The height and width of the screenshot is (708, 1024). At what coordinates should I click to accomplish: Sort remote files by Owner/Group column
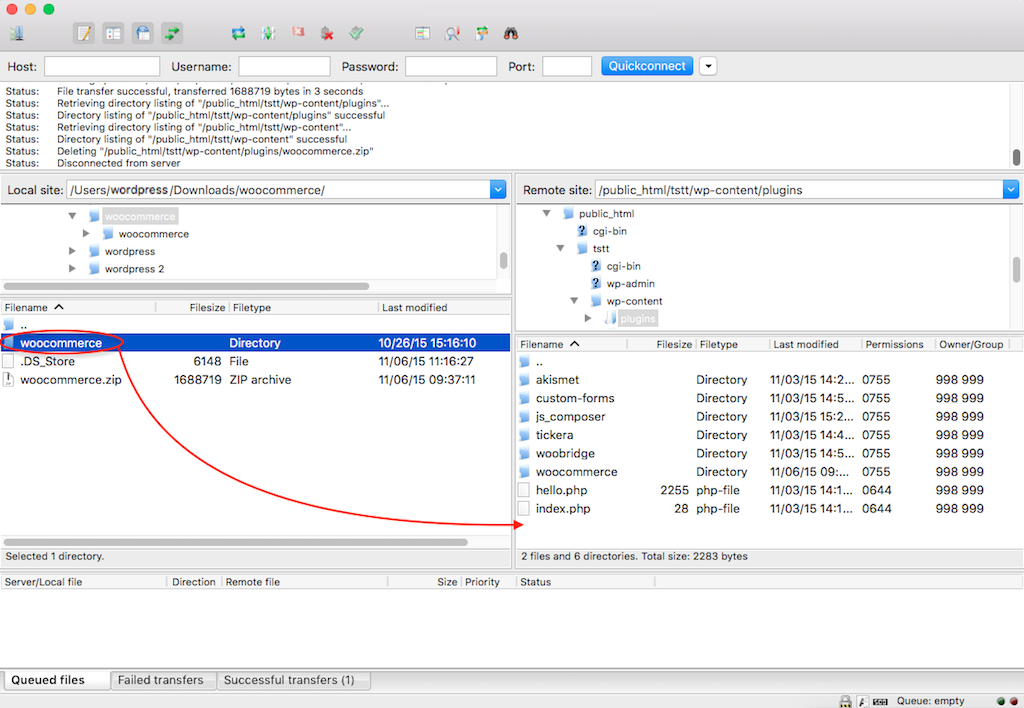click(x=971, y=344)
